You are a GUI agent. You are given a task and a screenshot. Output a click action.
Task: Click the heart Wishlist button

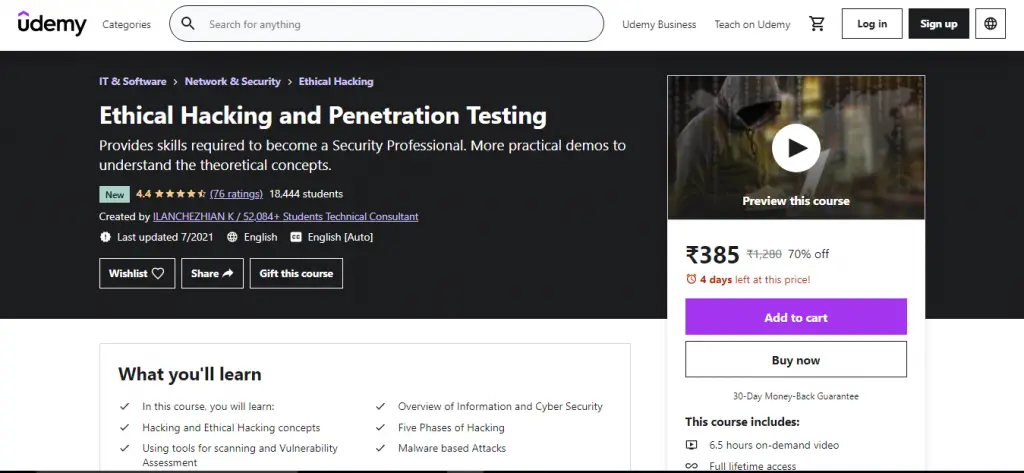click(x=137, y=273)
